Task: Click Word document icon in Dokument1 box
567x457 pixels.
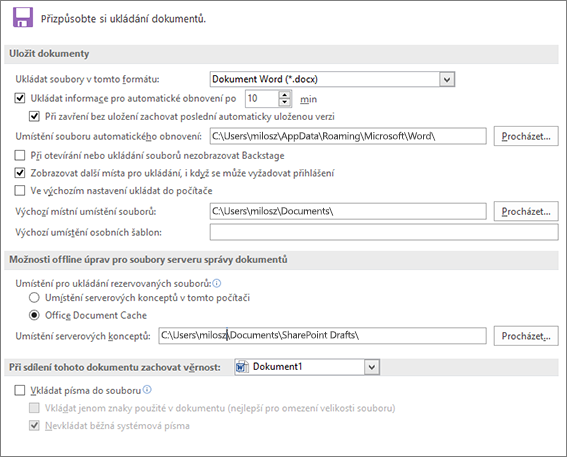Action: [242, 367]
